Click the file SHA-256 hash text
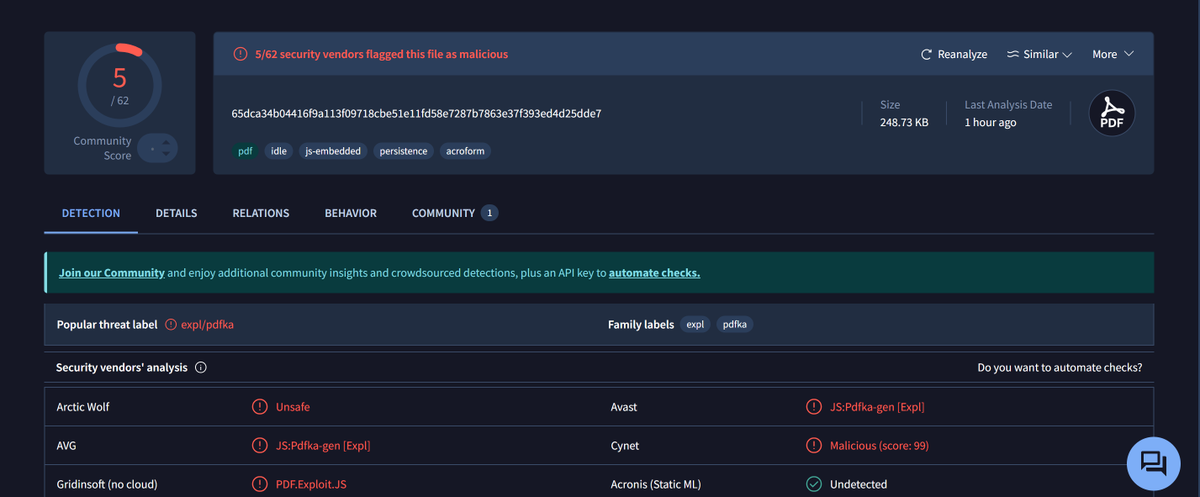 416,113
